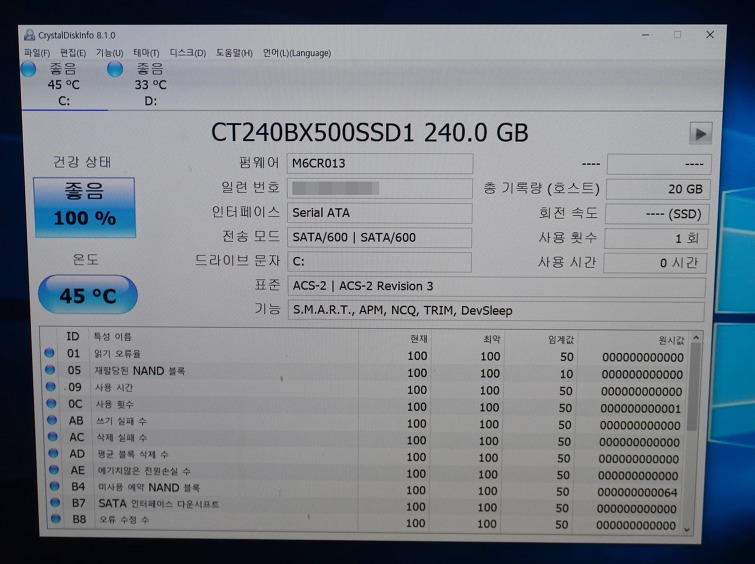Click the blurred serial number field
Image resolution: width=755 pixels, height=564 pixels.
380,188
